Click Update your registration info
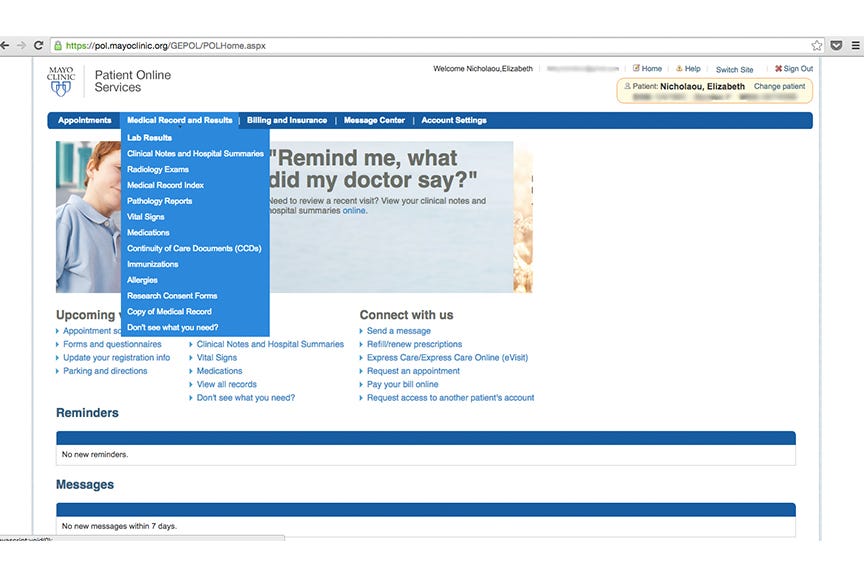The image size is (864, 576). coord(117,358)
